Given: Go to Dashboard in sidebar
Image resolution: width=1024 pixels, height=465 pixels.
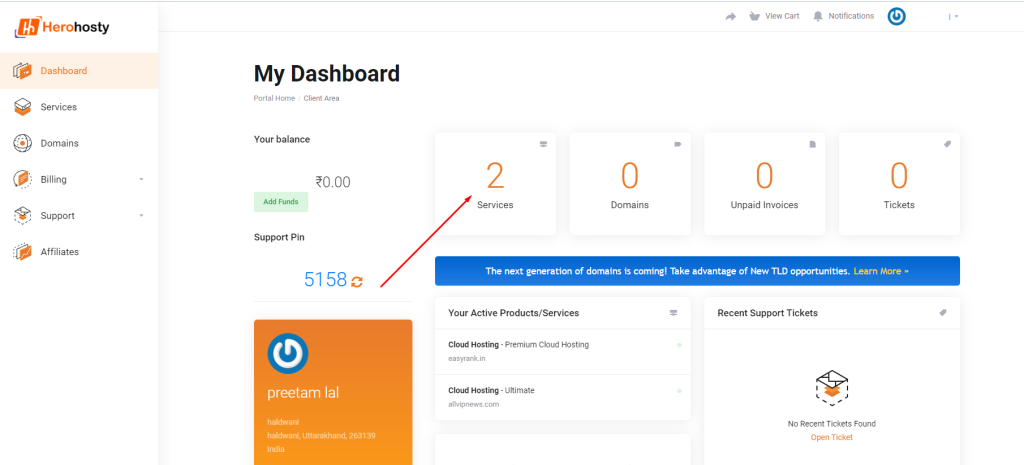Looking at the screenshot, I should (x=63, y=71).
